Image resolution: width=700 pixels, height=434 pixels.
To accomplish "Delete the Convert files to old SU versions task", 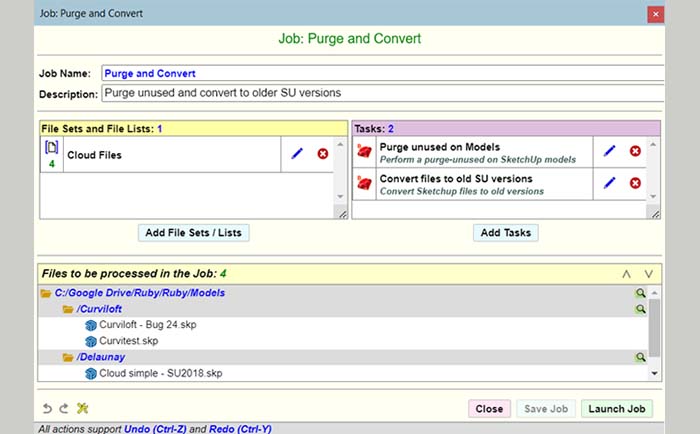I will click(635, 183).
